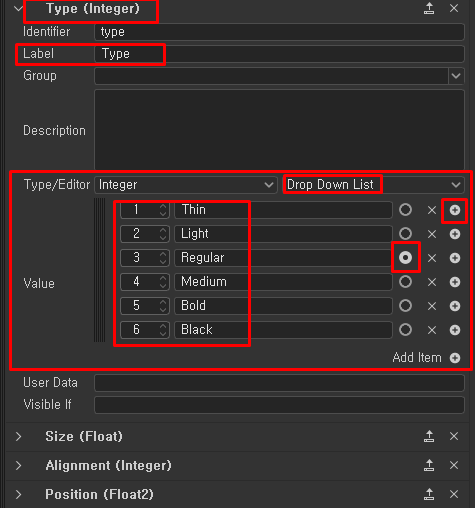The width and height of the screenshot is (475, 508).
Task: Set Medium as the default value
Action: pos(405,282)
